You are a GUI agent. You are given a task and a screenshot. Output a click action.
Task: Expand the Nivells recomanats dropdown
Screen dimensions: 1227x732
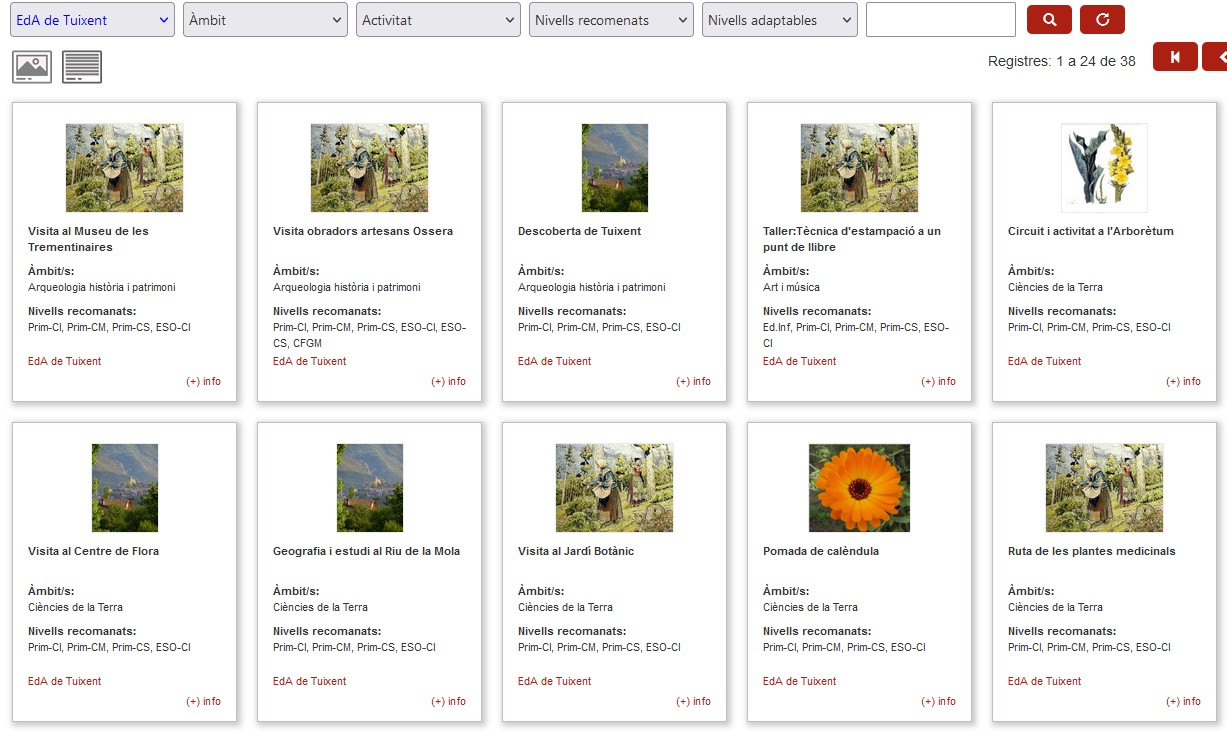pyautogui.click(x=611, y=20)
